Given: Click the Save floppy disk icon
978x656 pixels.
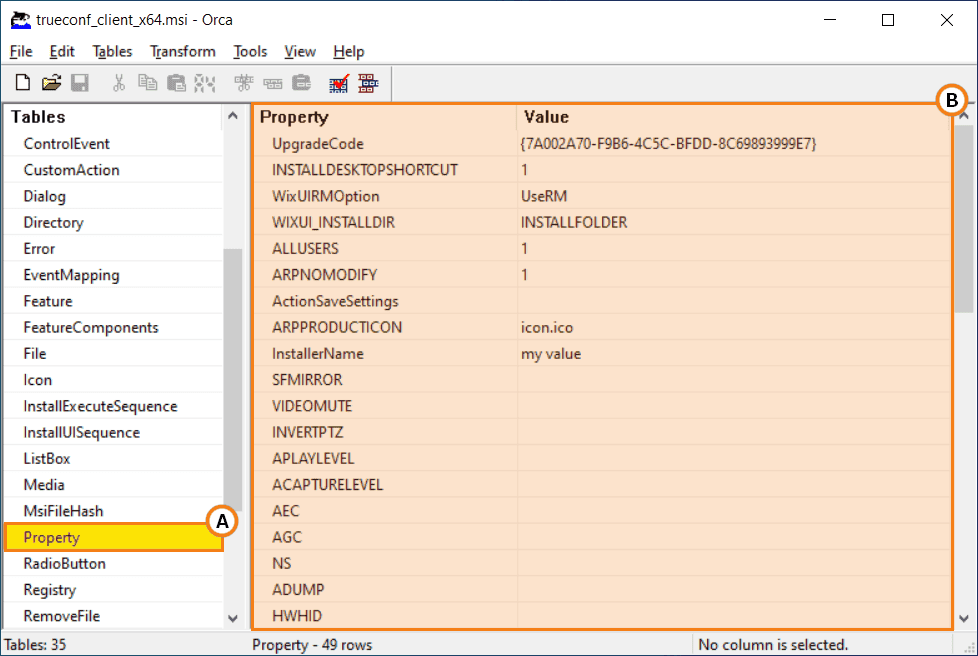Looking at the screenshot, I should pos(80,82).
